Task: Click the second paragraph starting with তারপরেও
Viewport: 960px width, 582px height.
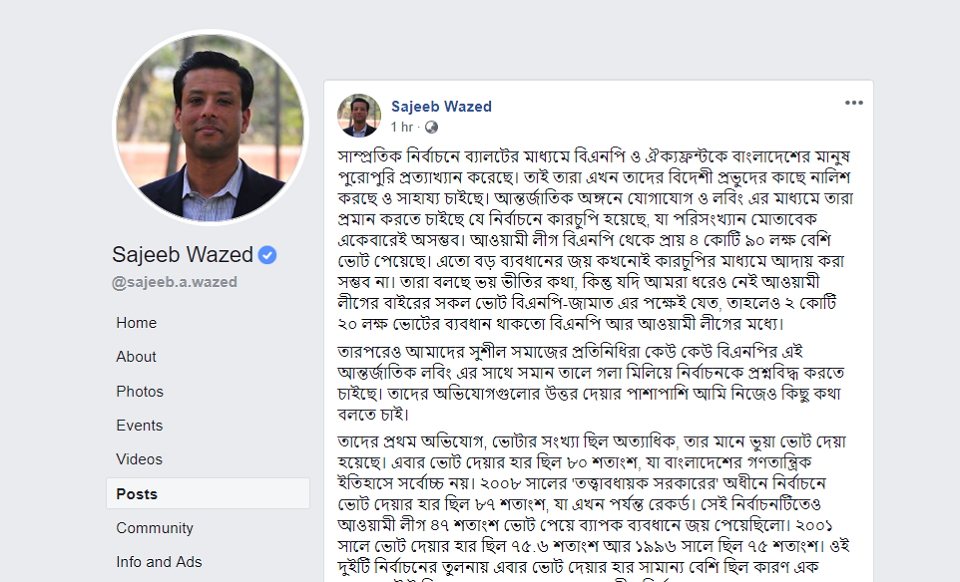Action: [591, 383]
